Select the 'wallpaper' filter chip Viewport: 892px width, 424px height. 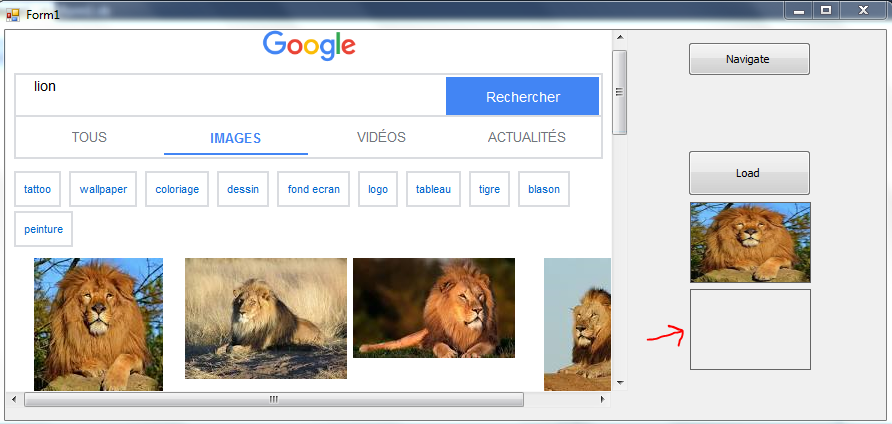pos(103,189)
